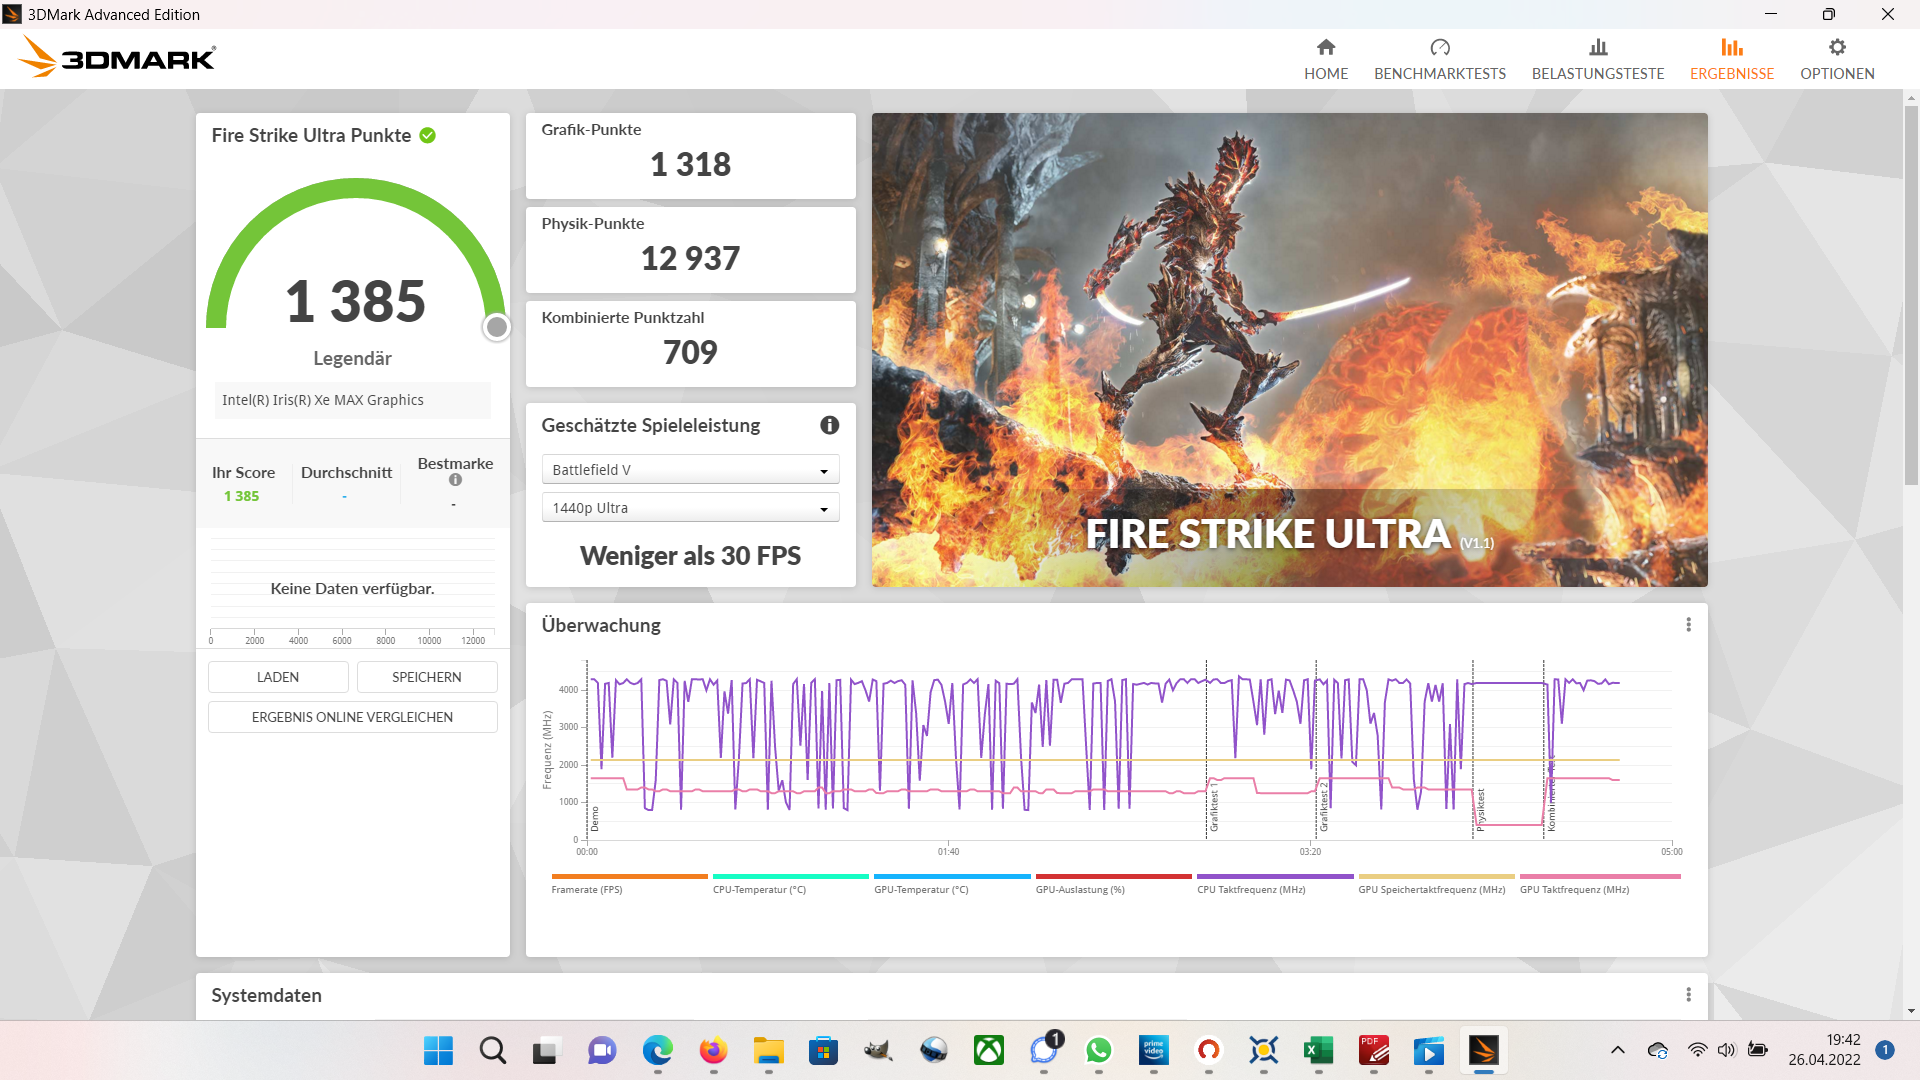Screen dimensions: 1920x1080
Task: Open the Systemdaten three-dot menu
Action: click(1689, 995)
